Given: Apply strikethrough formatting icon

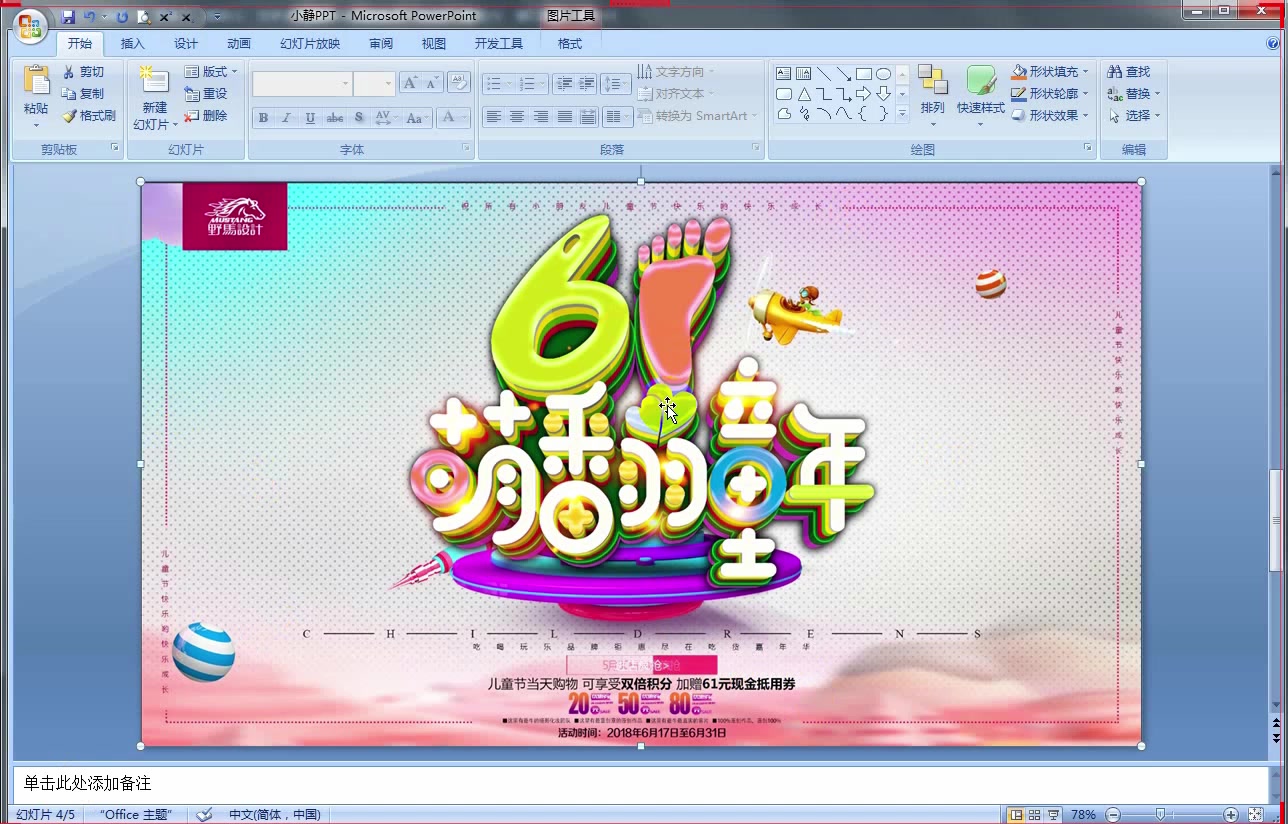Looking at the screenshot, I should click(334, 117).
